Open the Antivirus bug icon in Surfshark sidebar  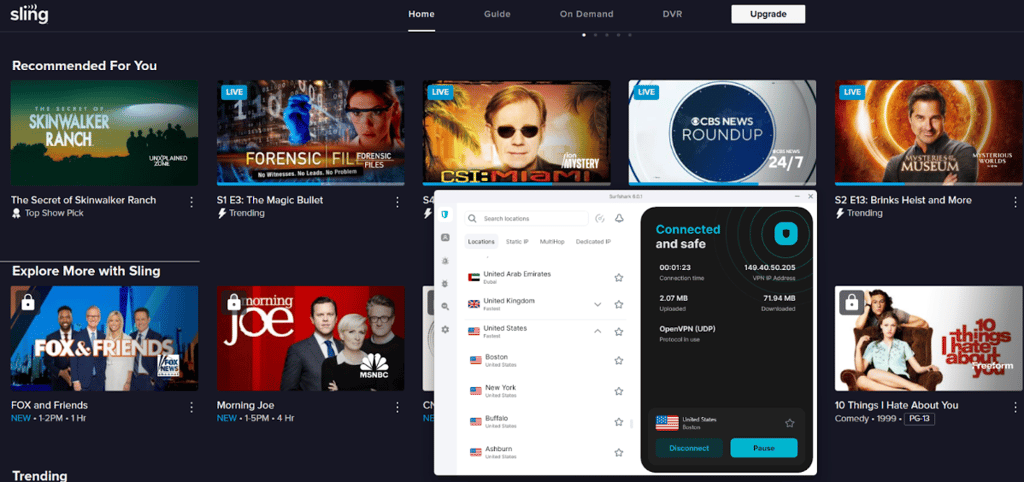tap(445, 283)
